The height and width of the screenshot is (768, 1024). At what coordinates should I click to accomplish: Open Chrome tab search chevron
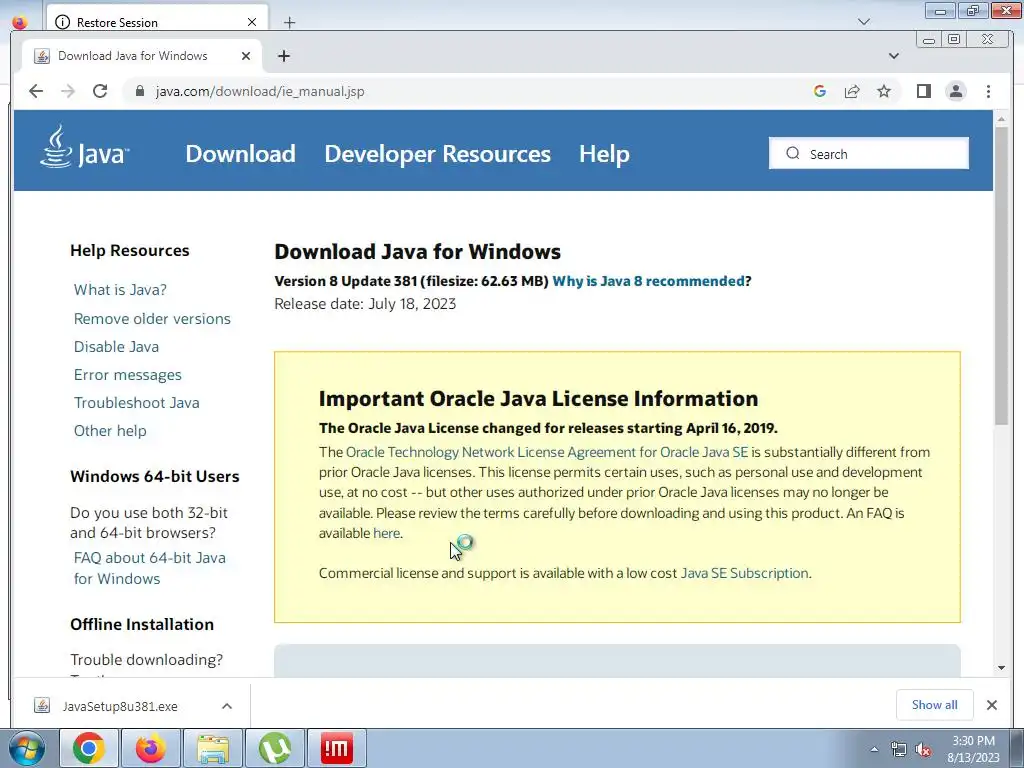point(894,56)
